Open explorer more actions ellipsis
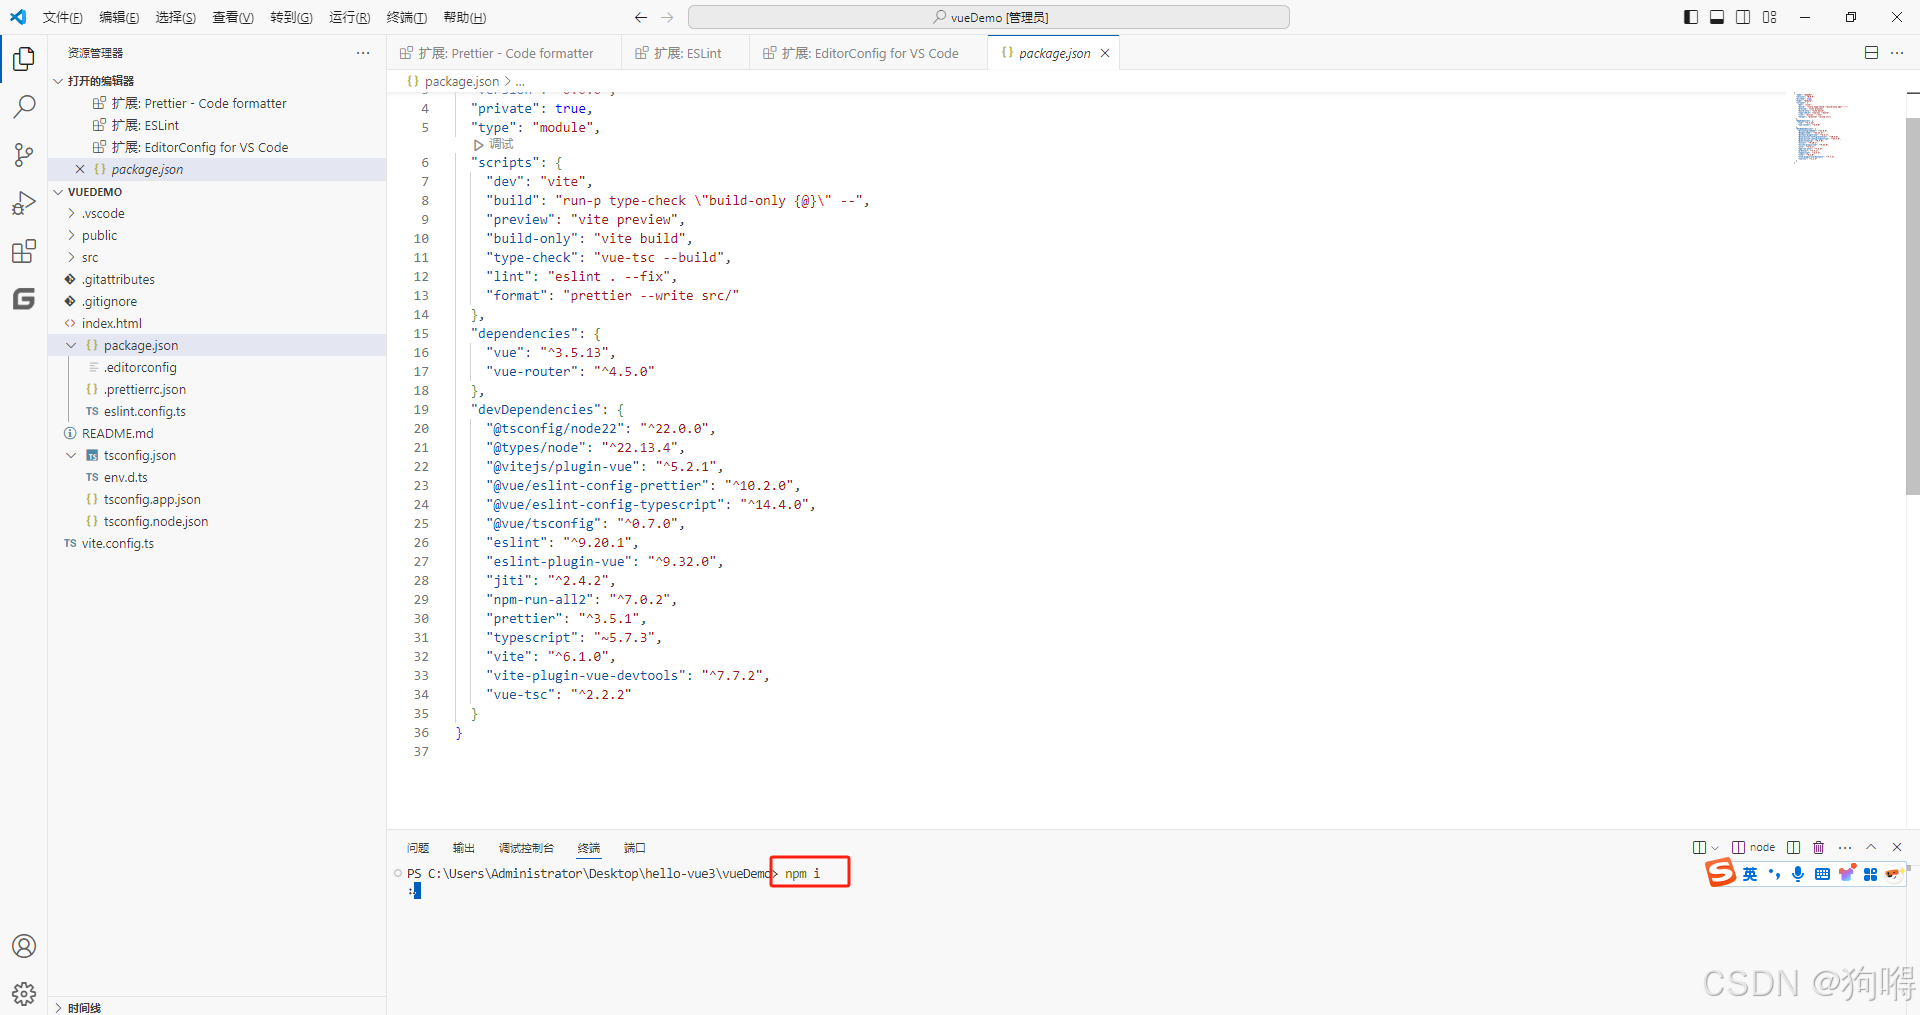Viewport: 1920px width, 1015px height. click(362, 52)
